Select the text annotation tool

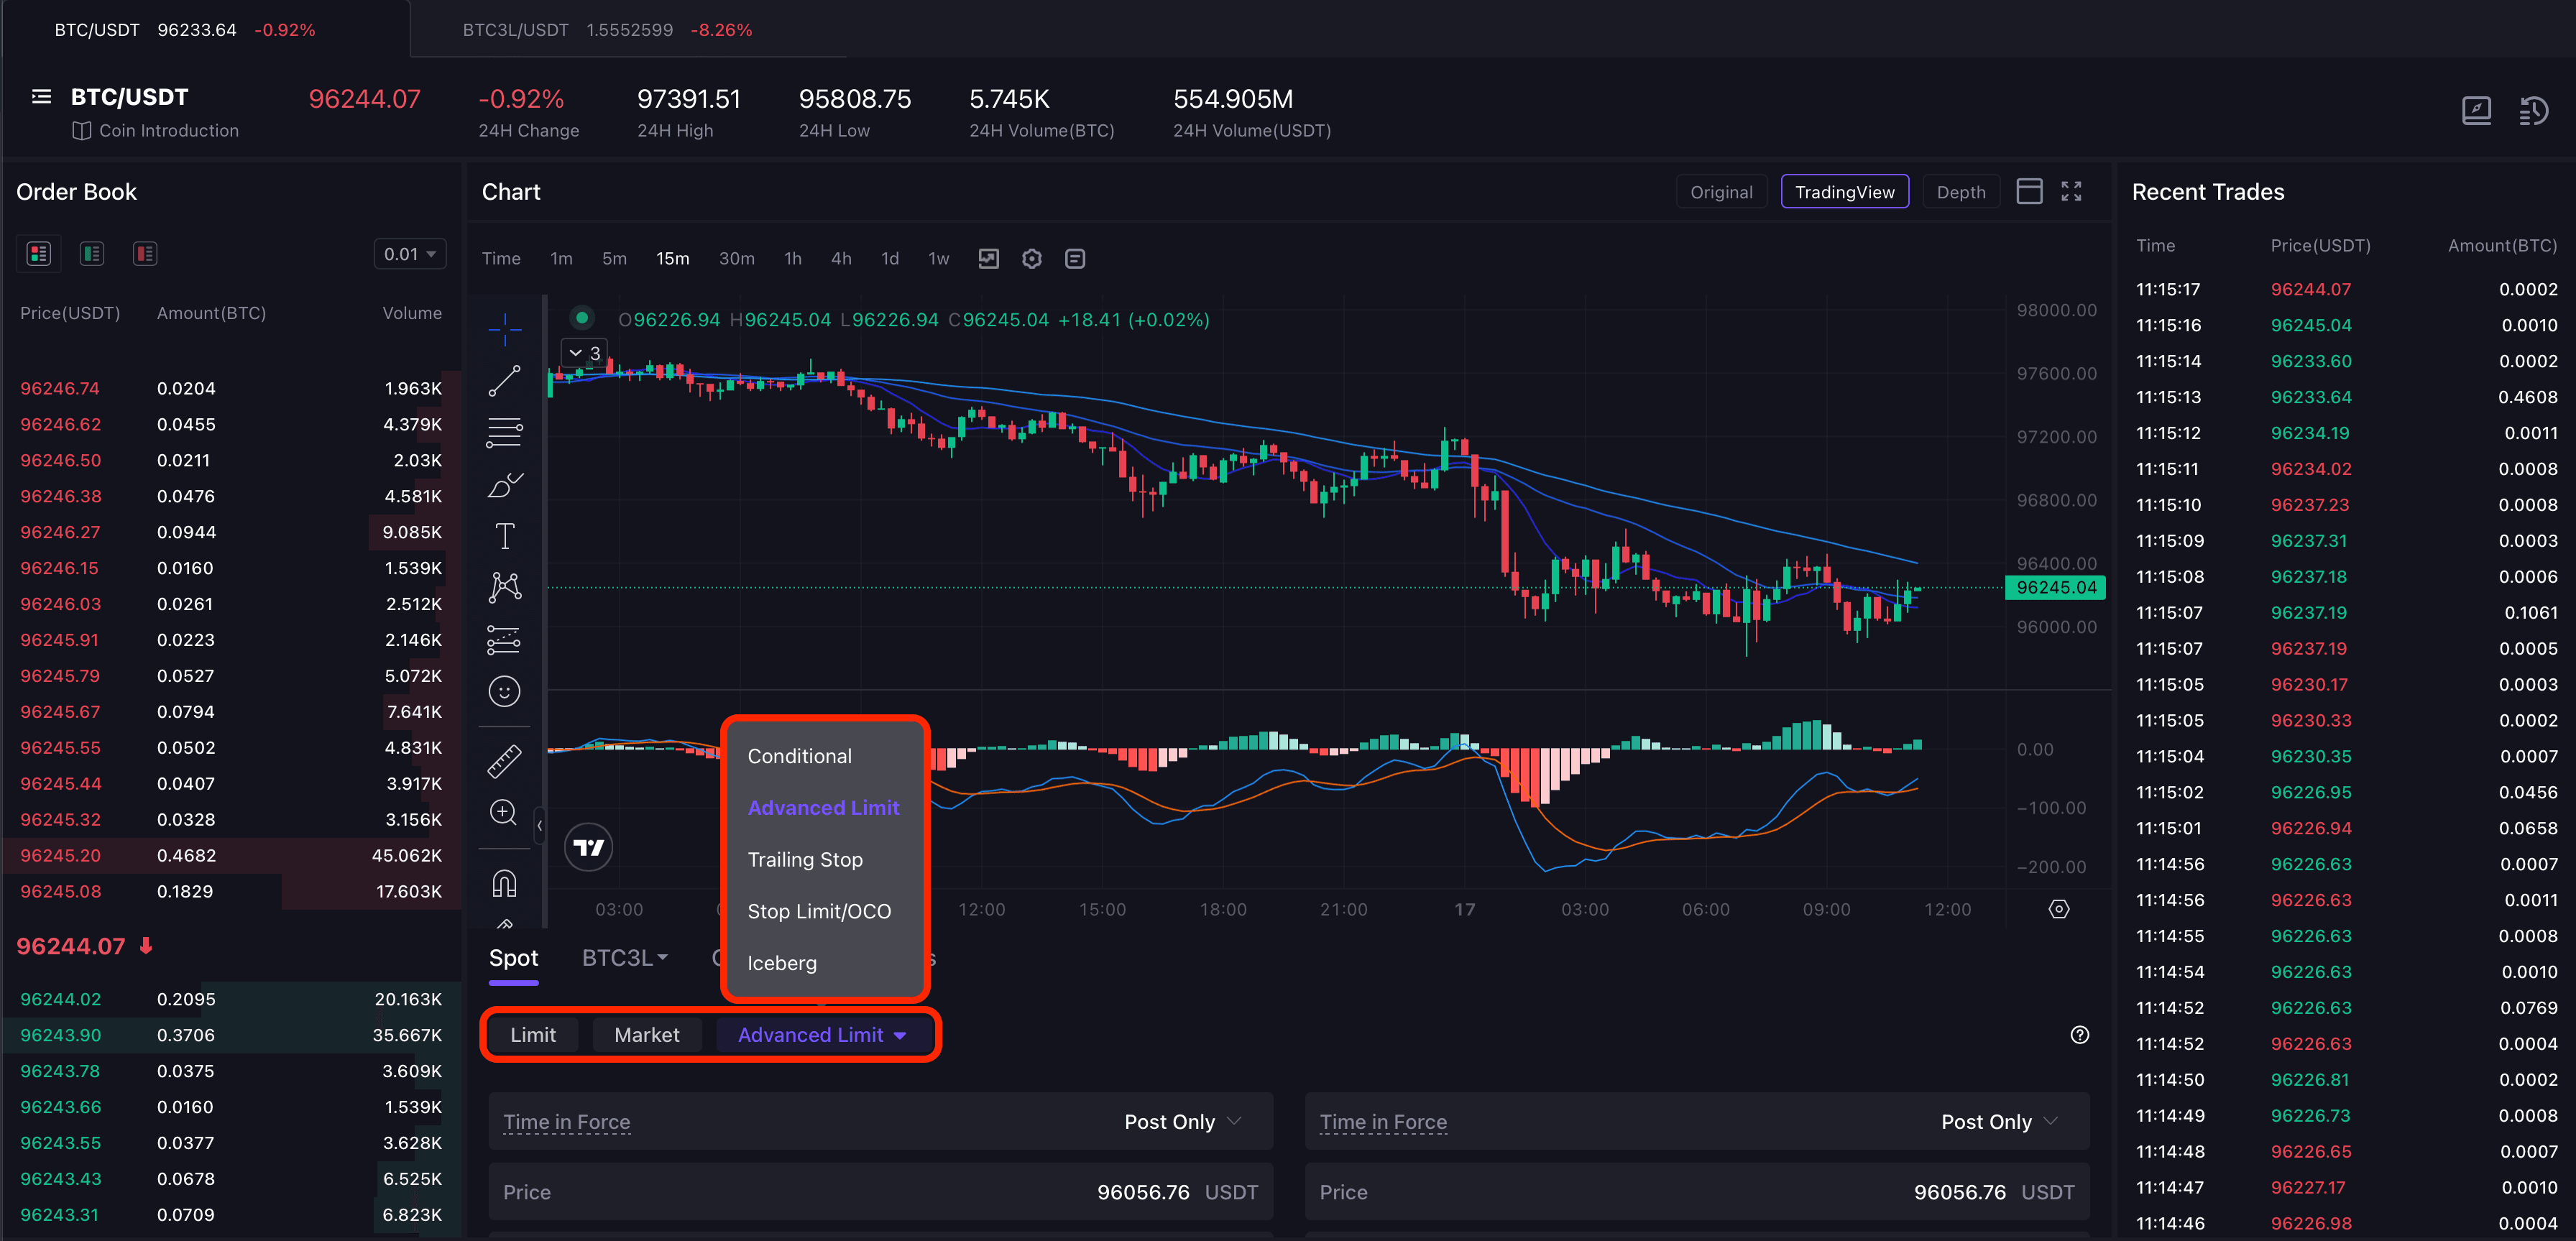pos(504,536)
